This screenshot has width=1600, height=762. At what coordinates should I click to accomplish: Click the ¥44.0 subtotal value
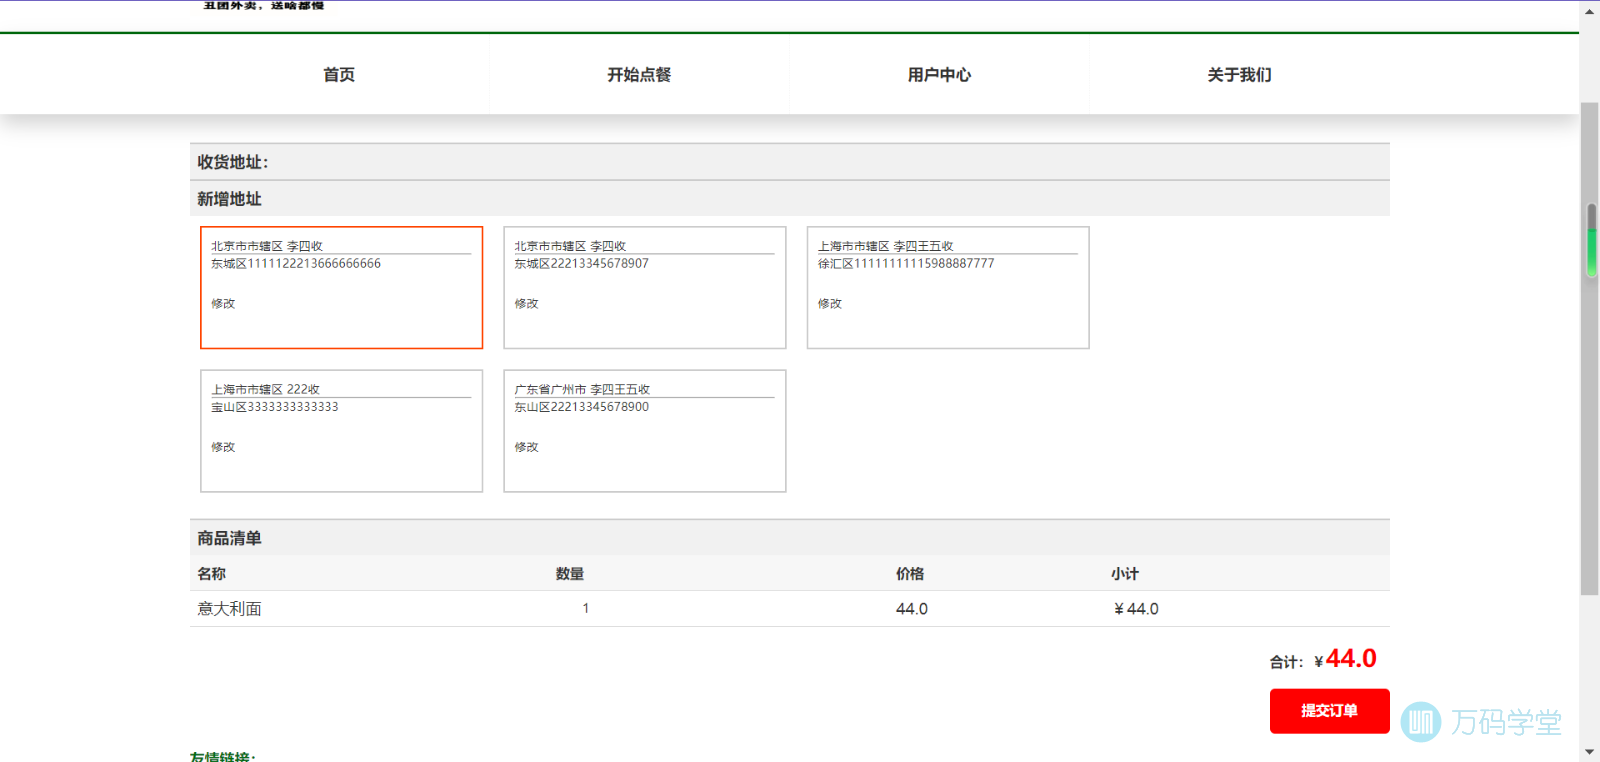[x=1136, y=609]
